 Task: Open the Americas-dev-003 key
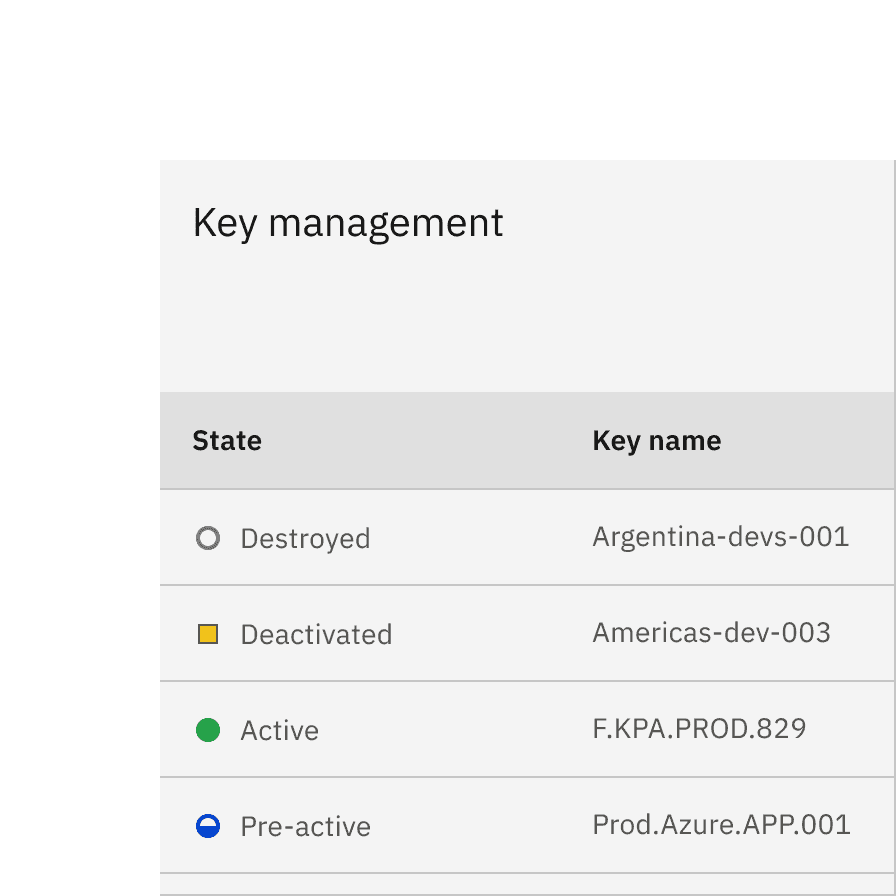711,633
